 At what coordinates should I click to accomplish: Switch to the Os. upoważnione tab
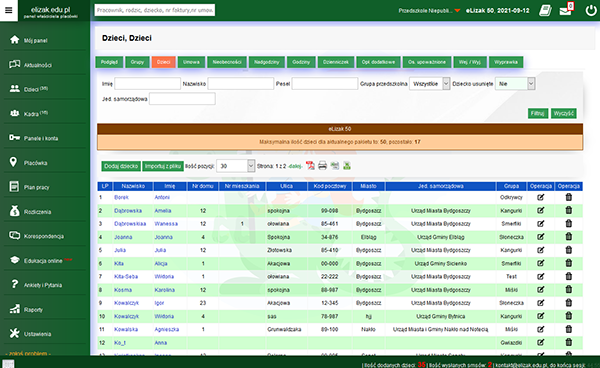[x=427, y=62]
